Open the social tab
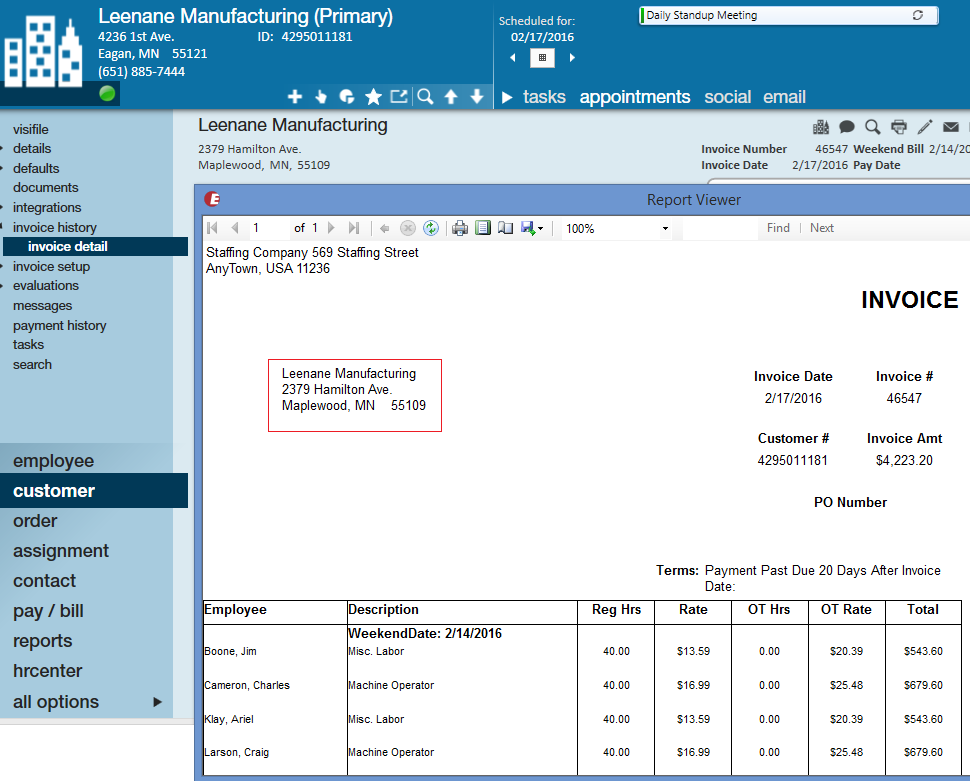The image size is (970, 781). (727, 97)
